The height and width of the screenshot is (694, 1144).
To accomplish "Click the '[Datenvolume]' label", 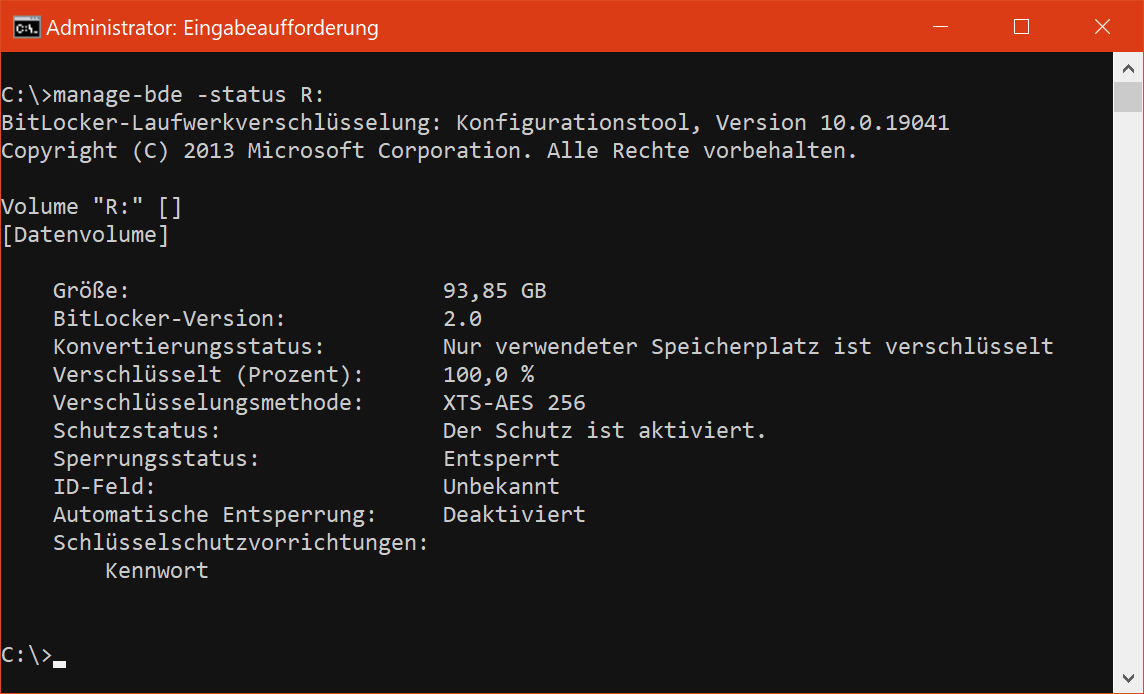I will click(x=85, y=235).
